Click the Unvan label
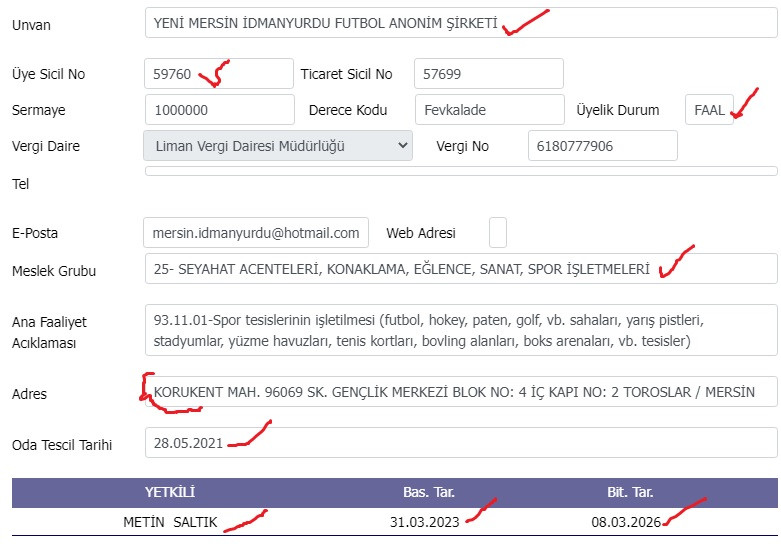Screen dimensions: 781x544 31,25
